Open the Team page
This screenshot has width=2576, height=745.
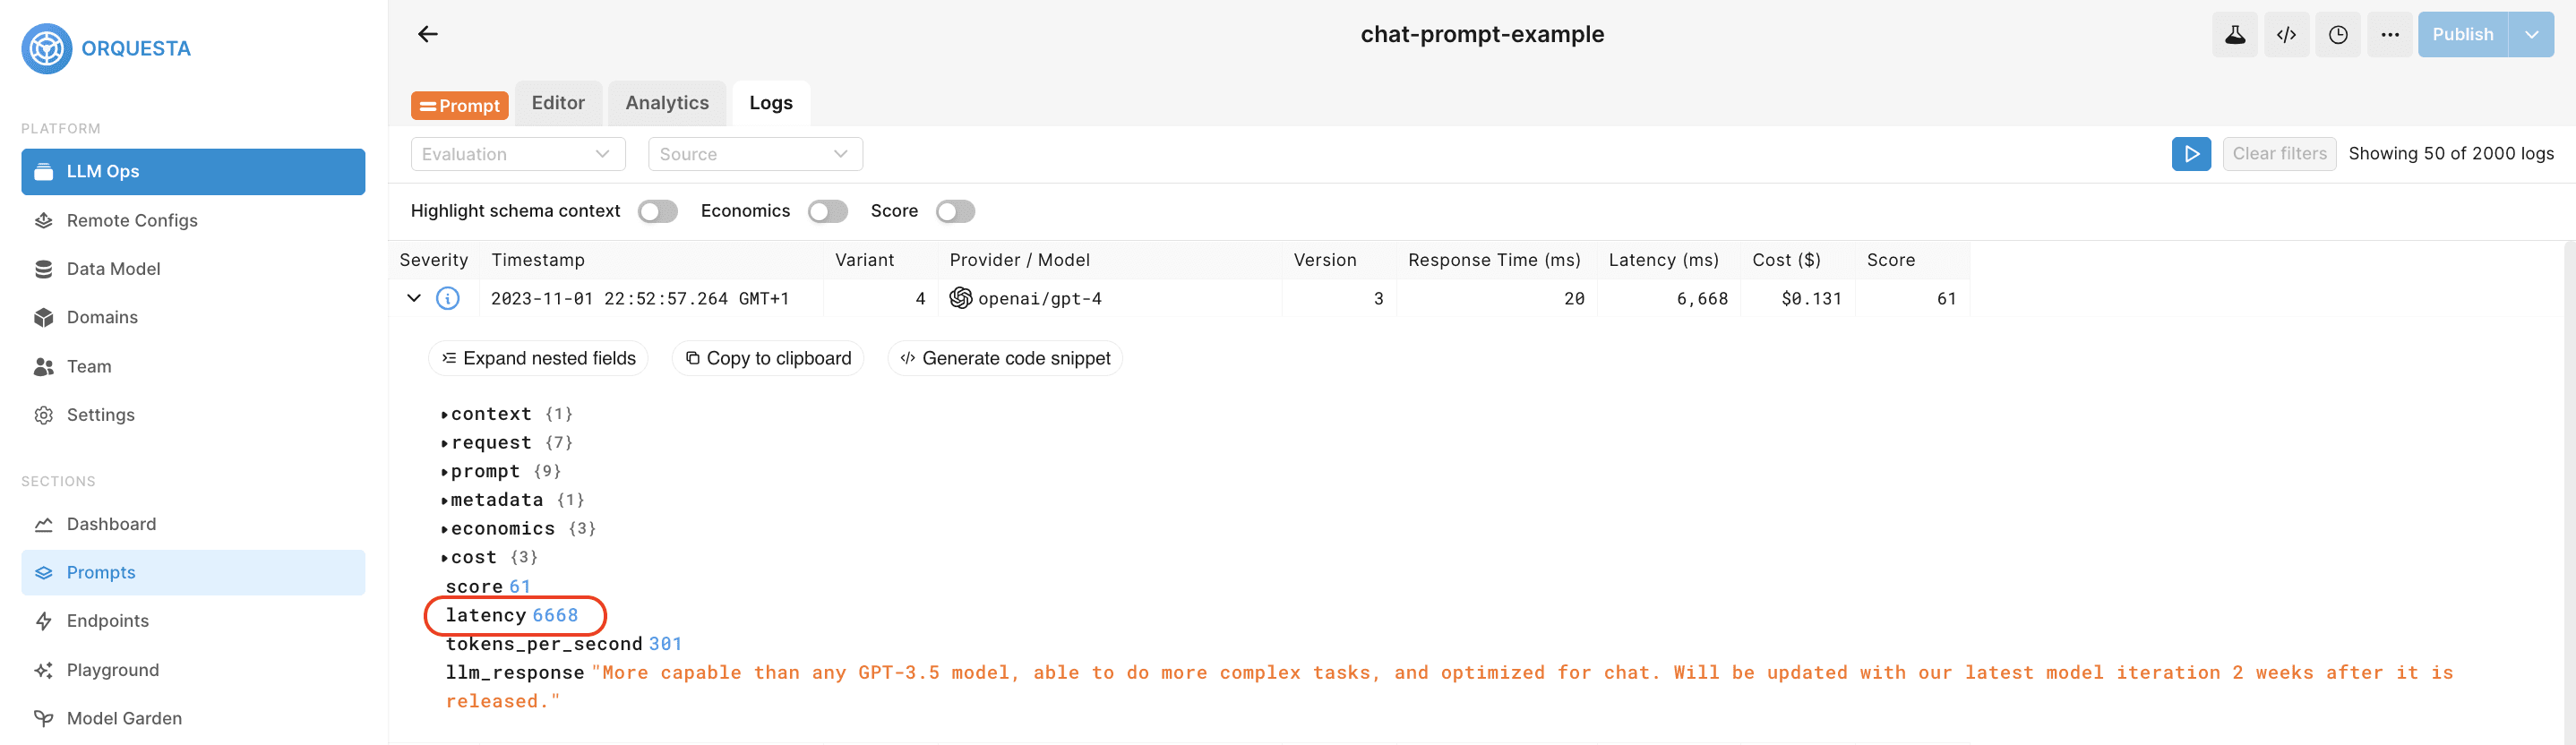tap(193, 367)
